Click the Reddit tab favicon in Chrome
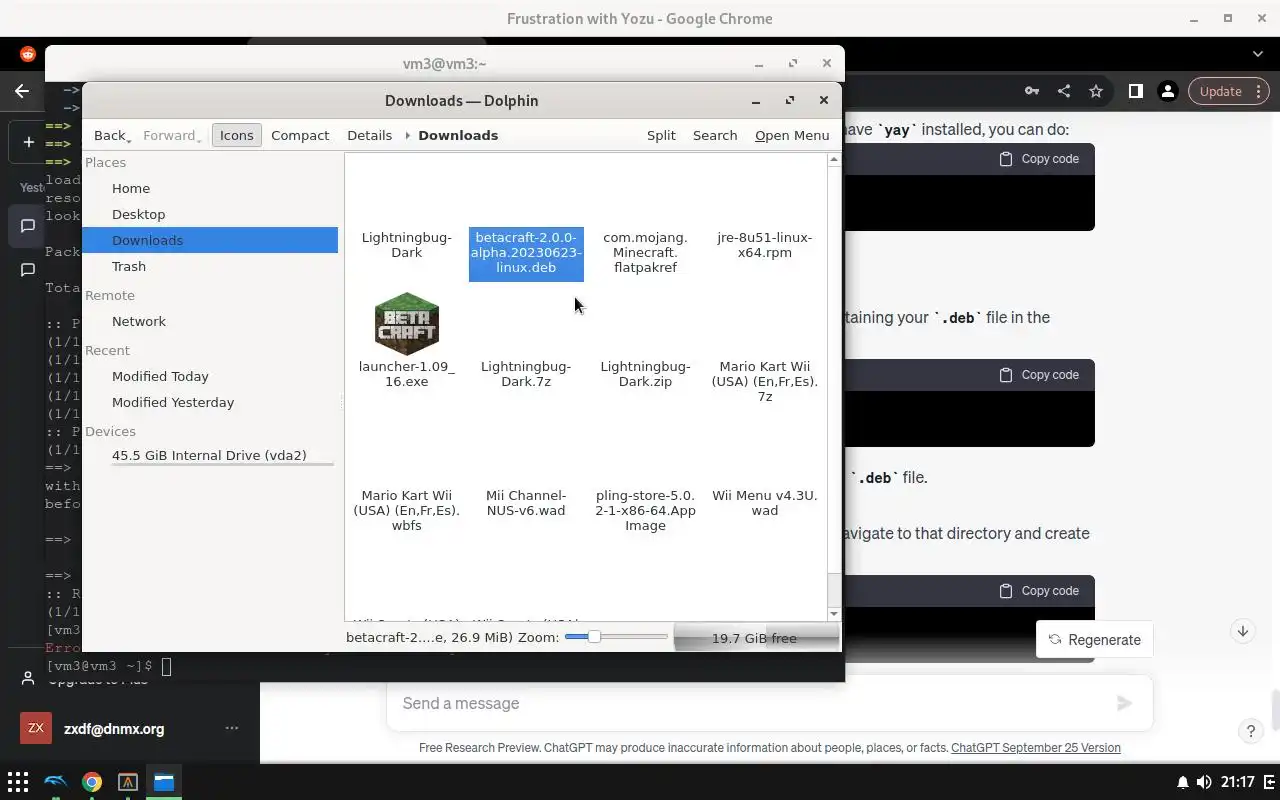1280x800 pixels. (28, 54)
